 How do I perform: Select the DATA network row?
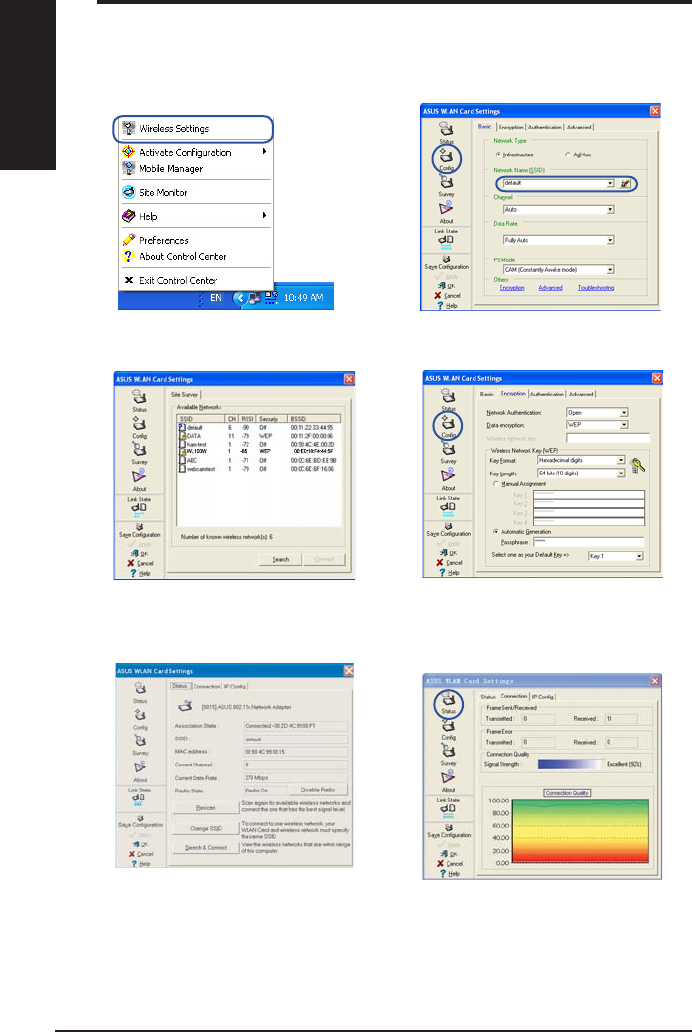[259, 436]
